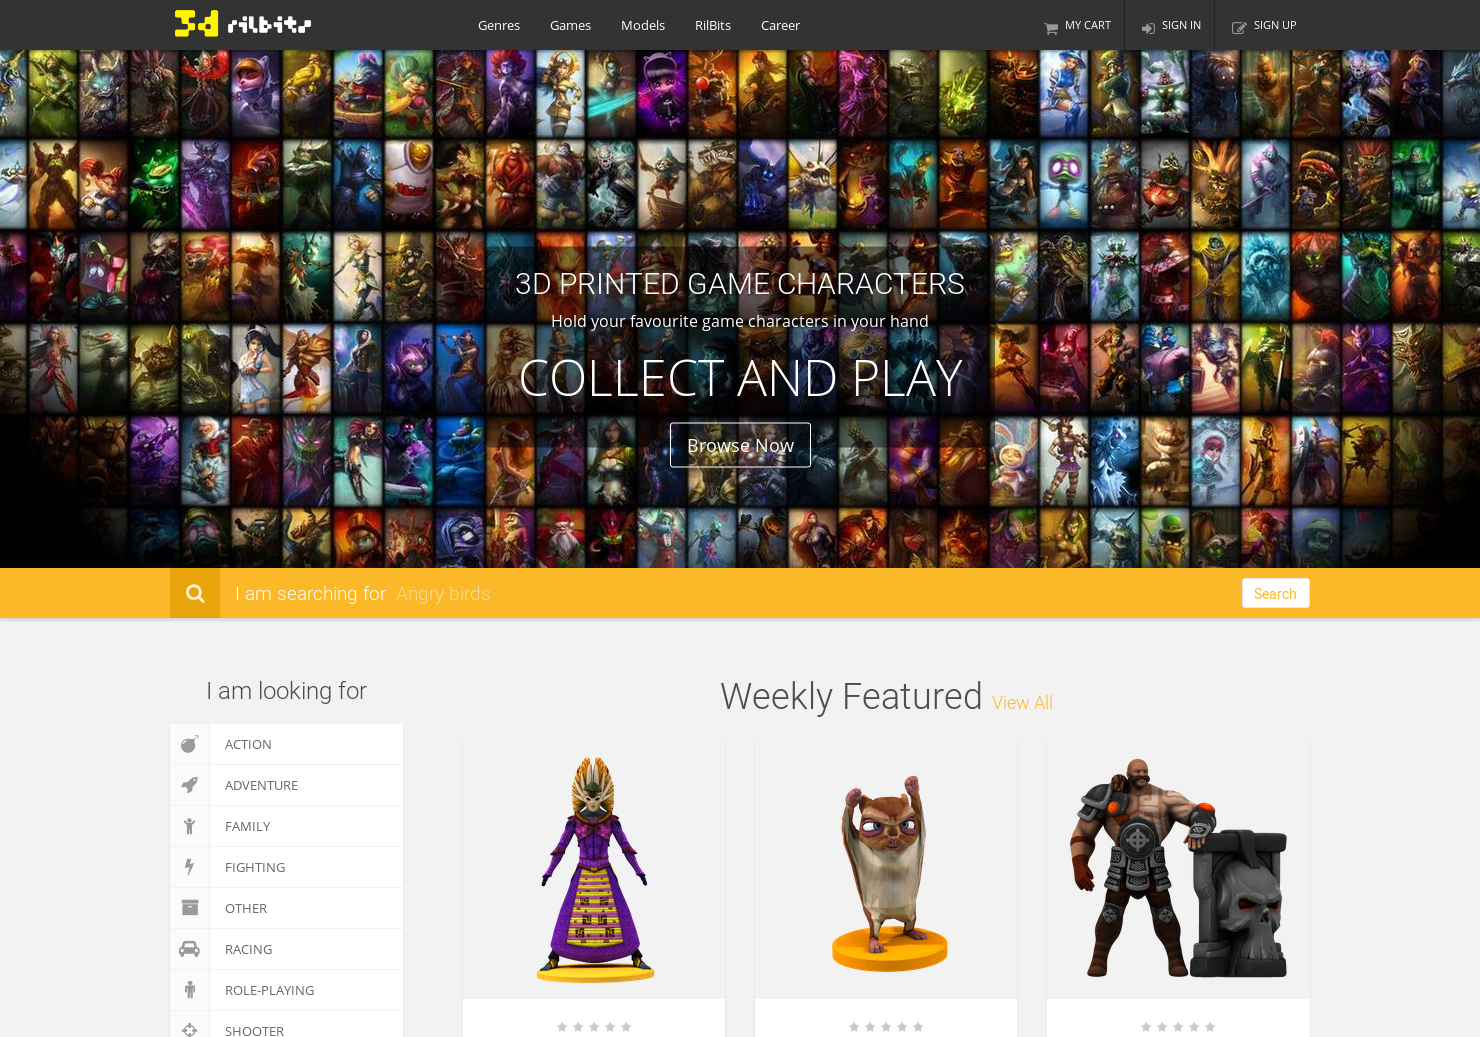
Task: Click the Search button
Action: [1275, 593]
